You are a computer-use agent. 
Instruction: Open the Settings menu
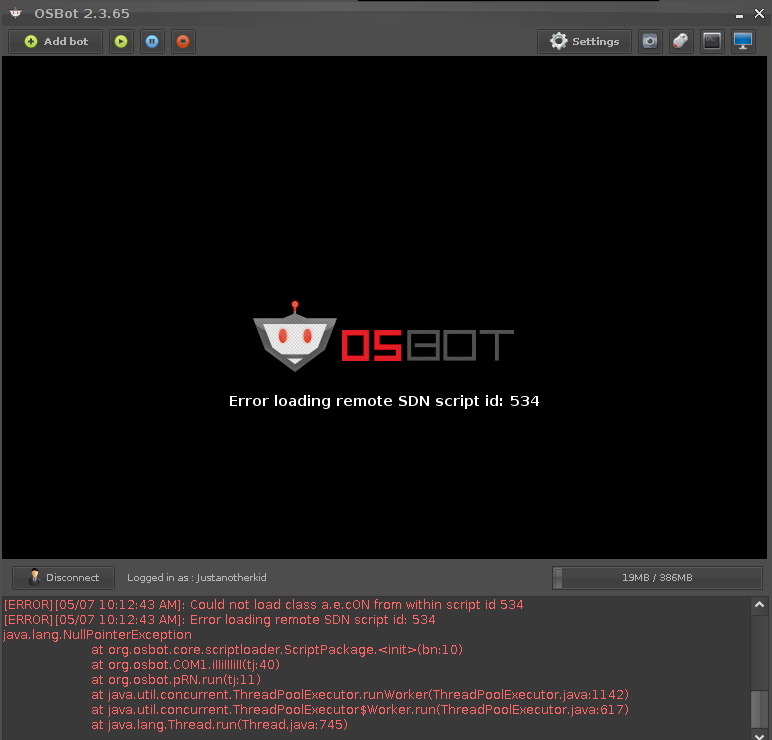[584, 41]
